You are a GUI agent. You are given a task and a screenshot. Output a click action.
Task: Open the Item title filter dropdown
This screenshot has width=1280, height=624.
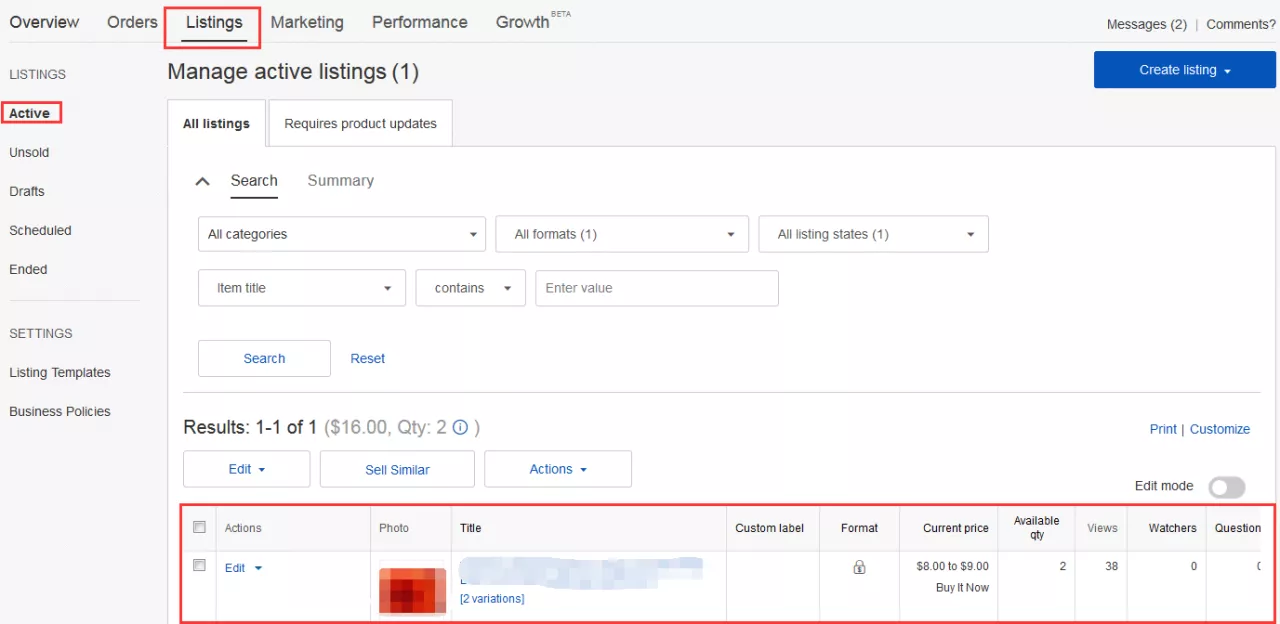coord(302,288)
